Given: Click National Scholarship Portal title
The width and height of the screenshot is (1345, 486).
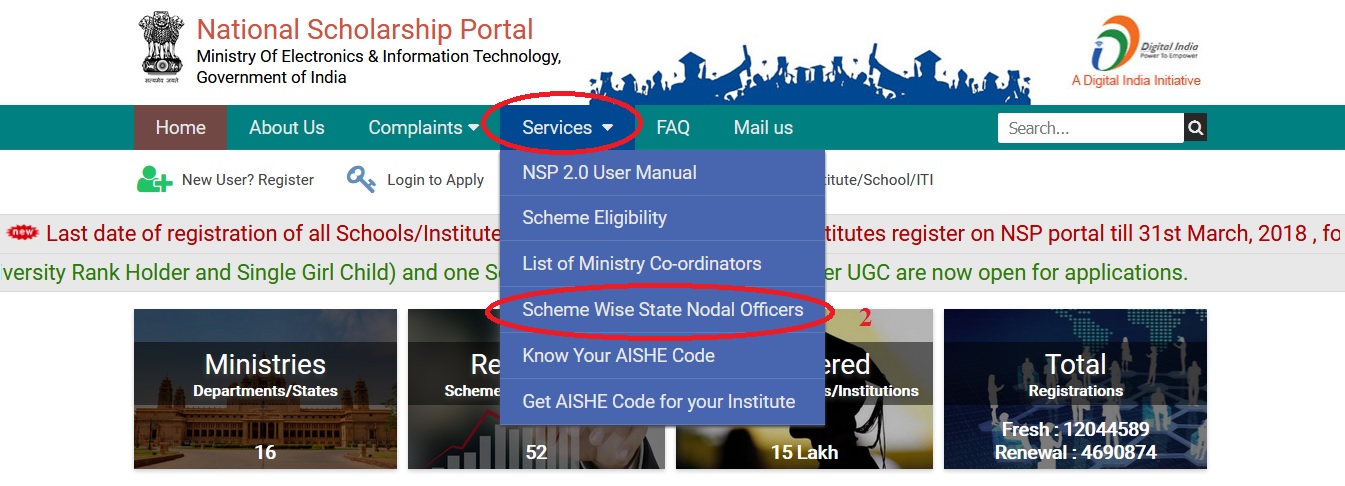Looking at the screenshot, I should (365, 30).
